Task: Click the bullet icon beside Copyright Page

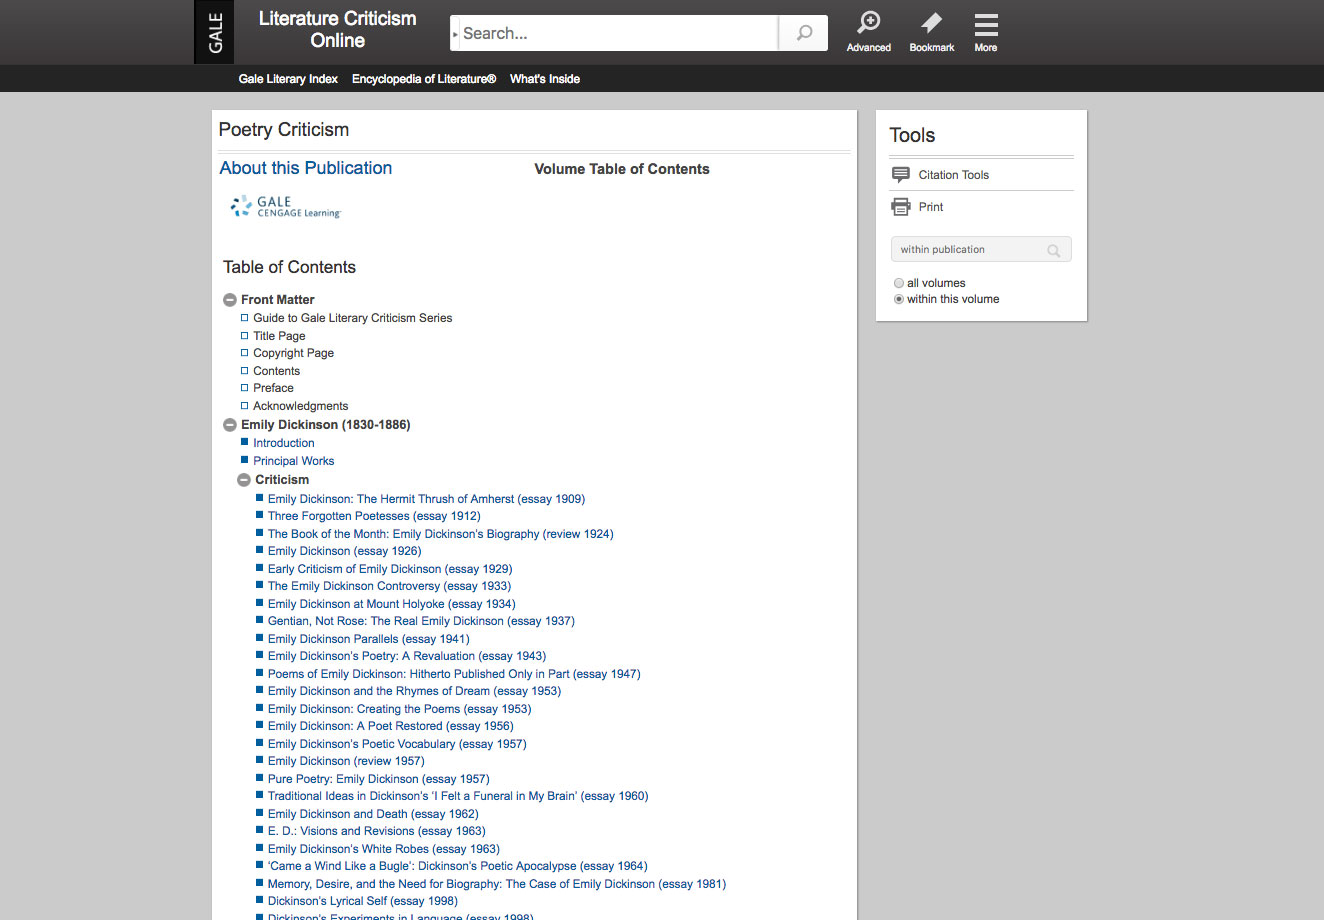Action: (x=244, y=353)
